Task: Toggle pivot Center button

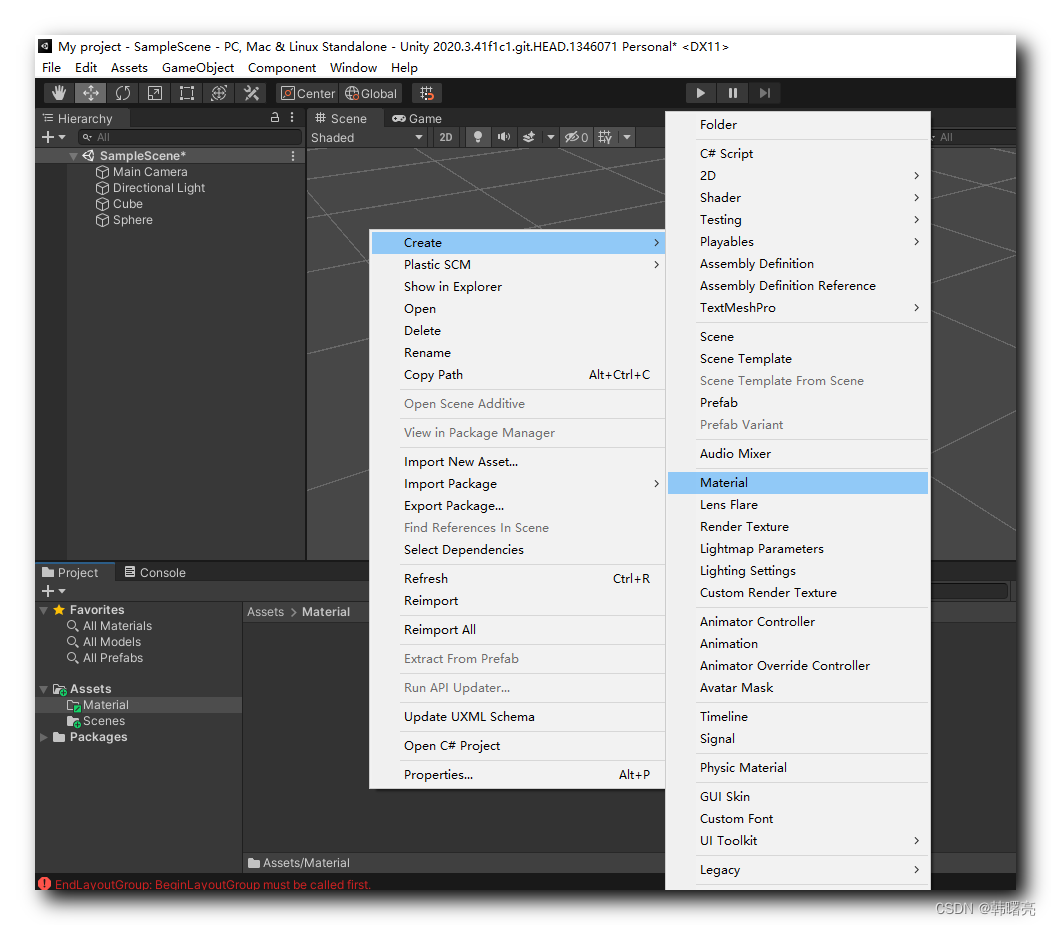Action: (x=308, y=93)
